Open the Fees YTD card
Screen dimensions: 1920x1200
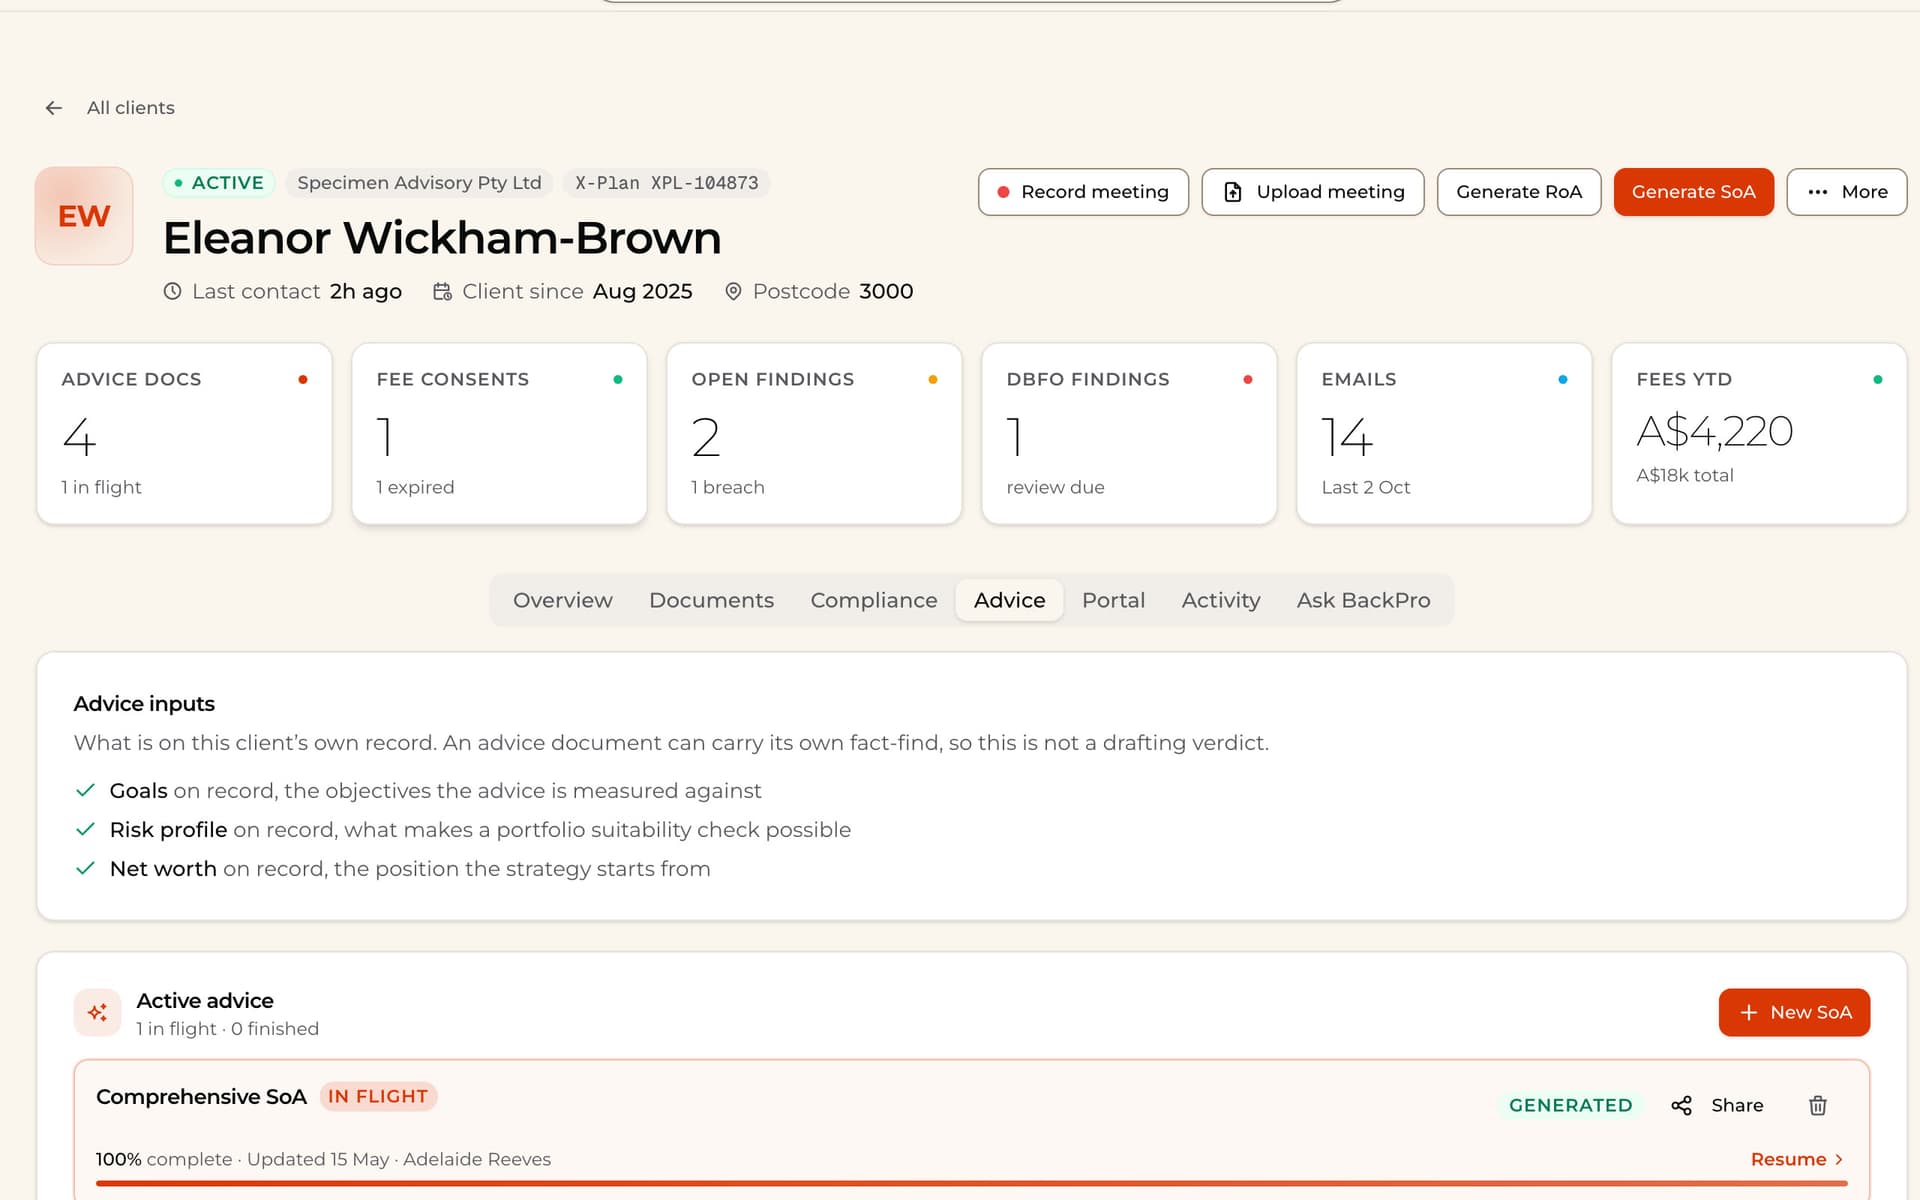pos(1759,433)
